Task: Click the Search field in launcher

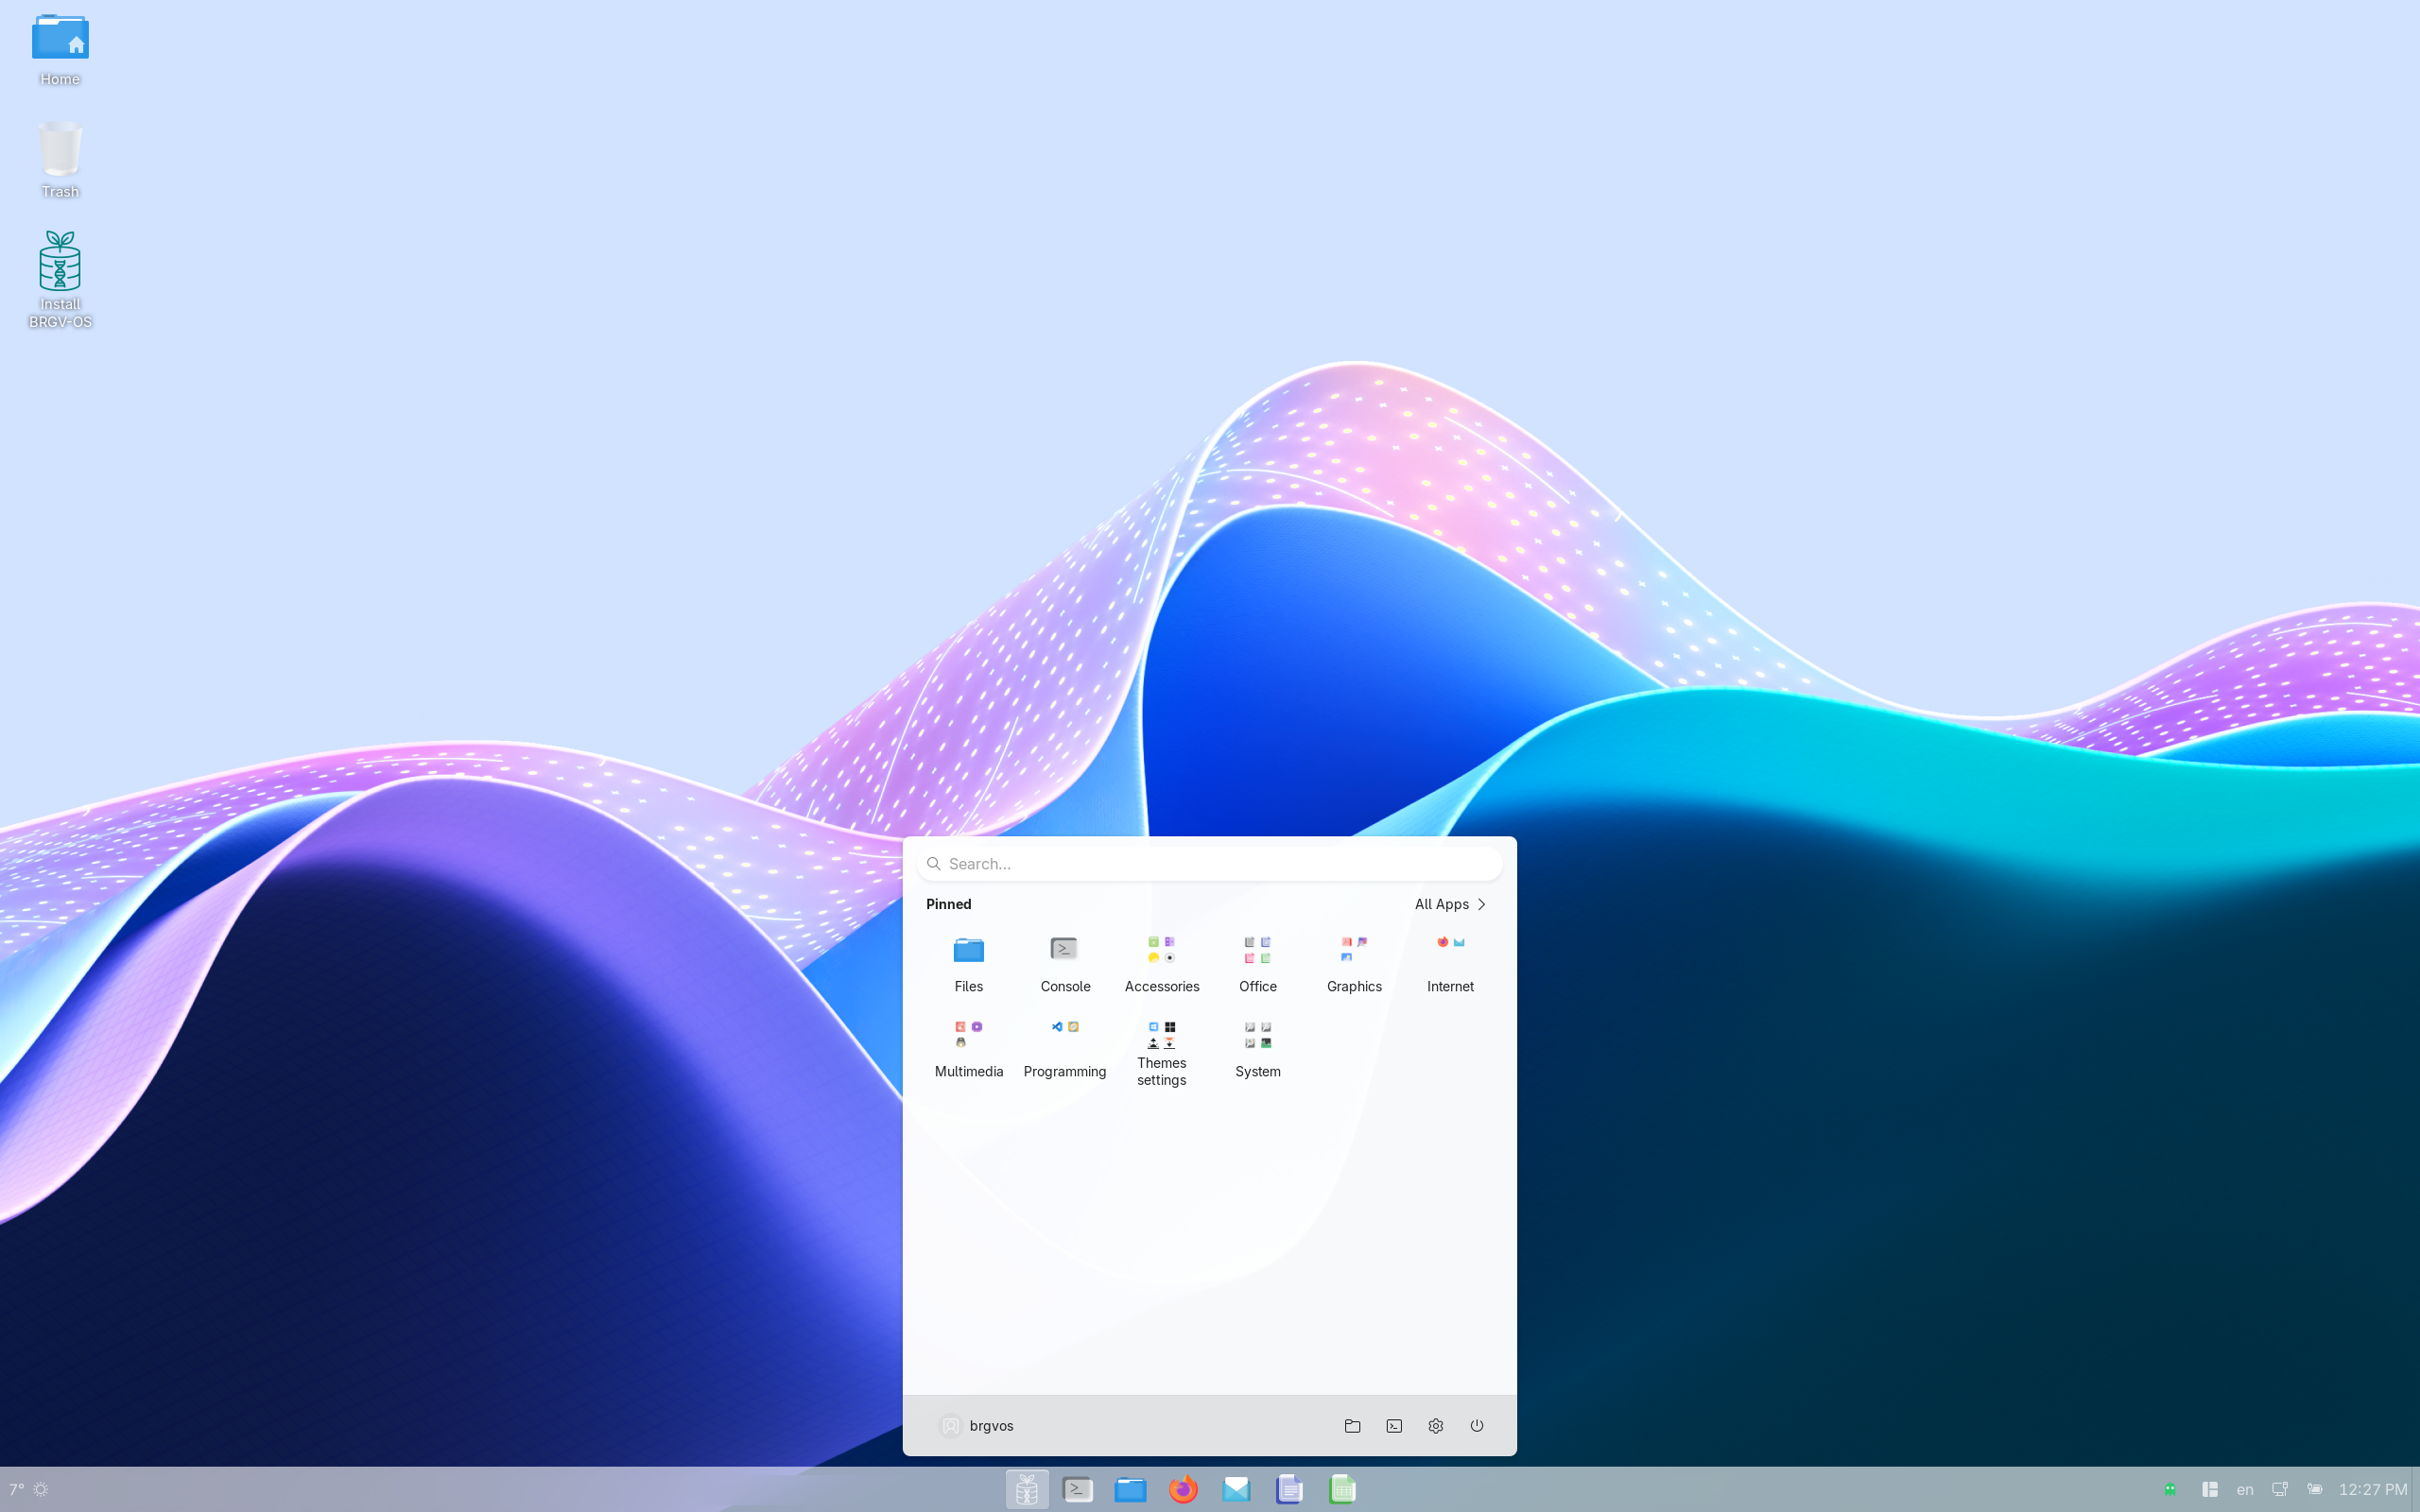Action: (1209, 863)
